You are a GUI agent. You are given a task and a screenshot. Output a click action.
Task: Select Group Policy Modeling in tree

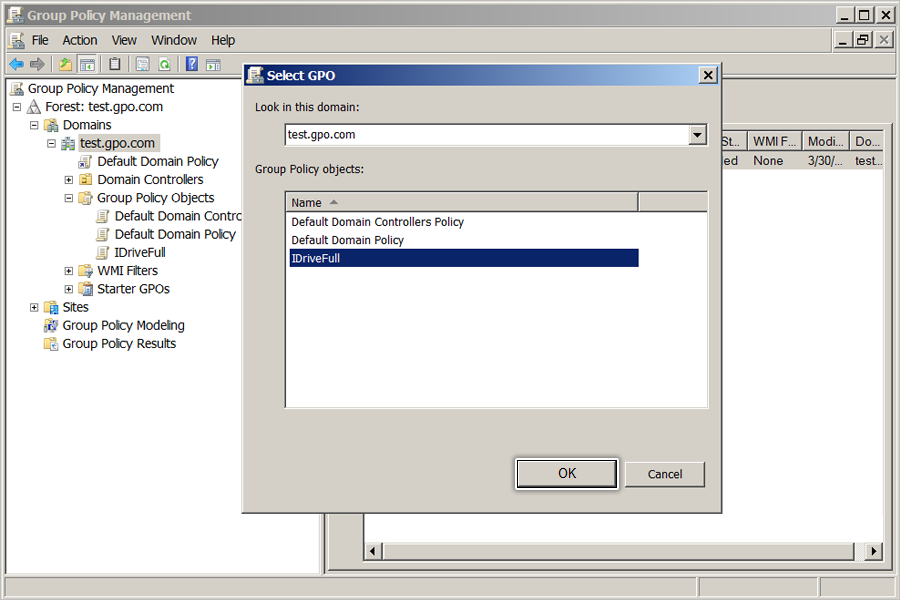[123, 326]
